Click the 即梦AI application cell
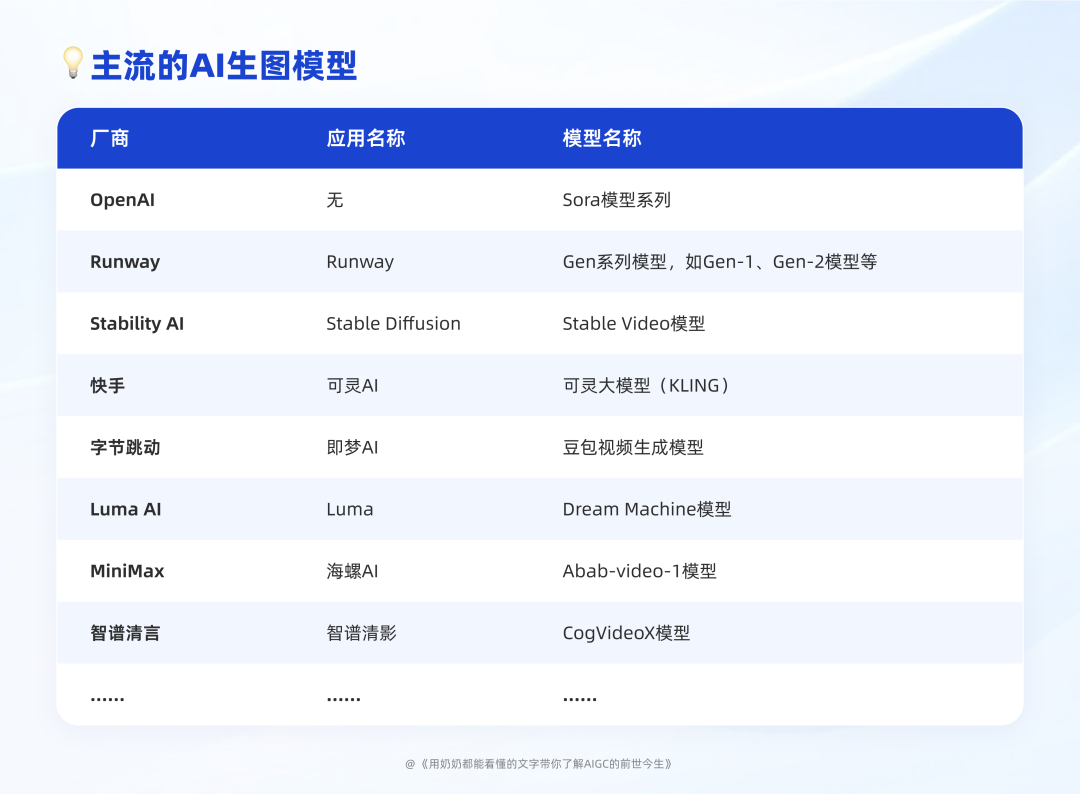The height and width of the screenshot is (794, 1080). (x=352, y=448)
